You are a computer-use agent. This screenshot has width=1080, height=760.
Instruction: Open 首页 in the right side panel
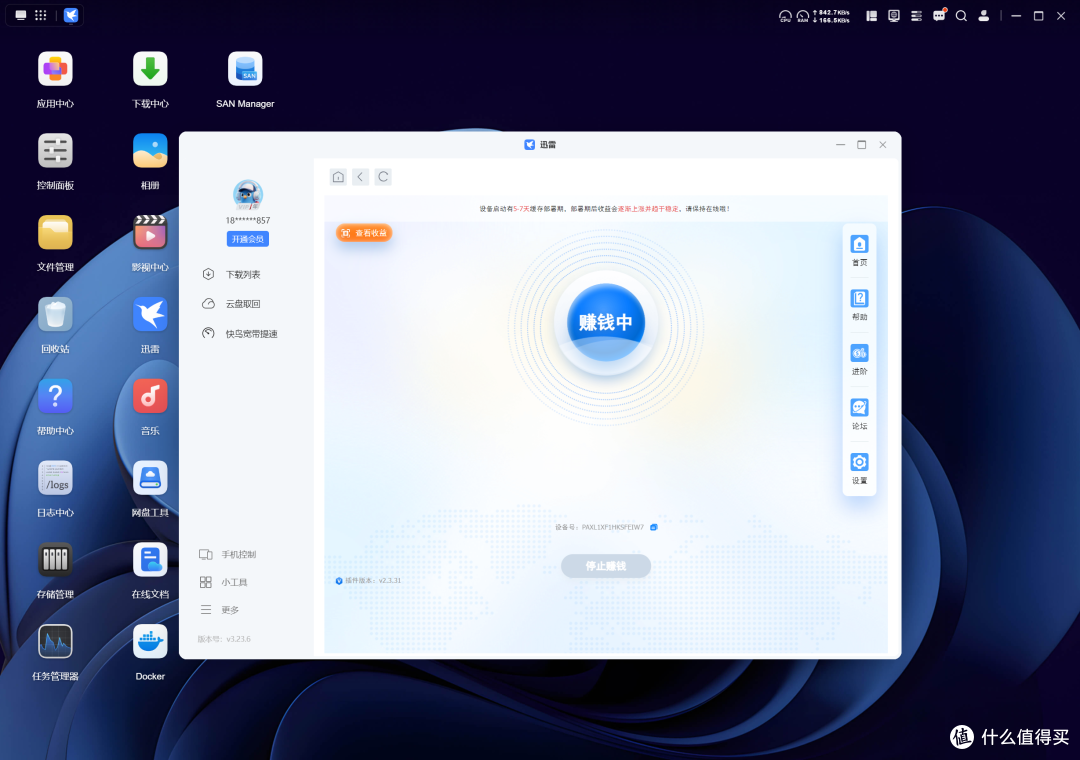pos(859,250)
